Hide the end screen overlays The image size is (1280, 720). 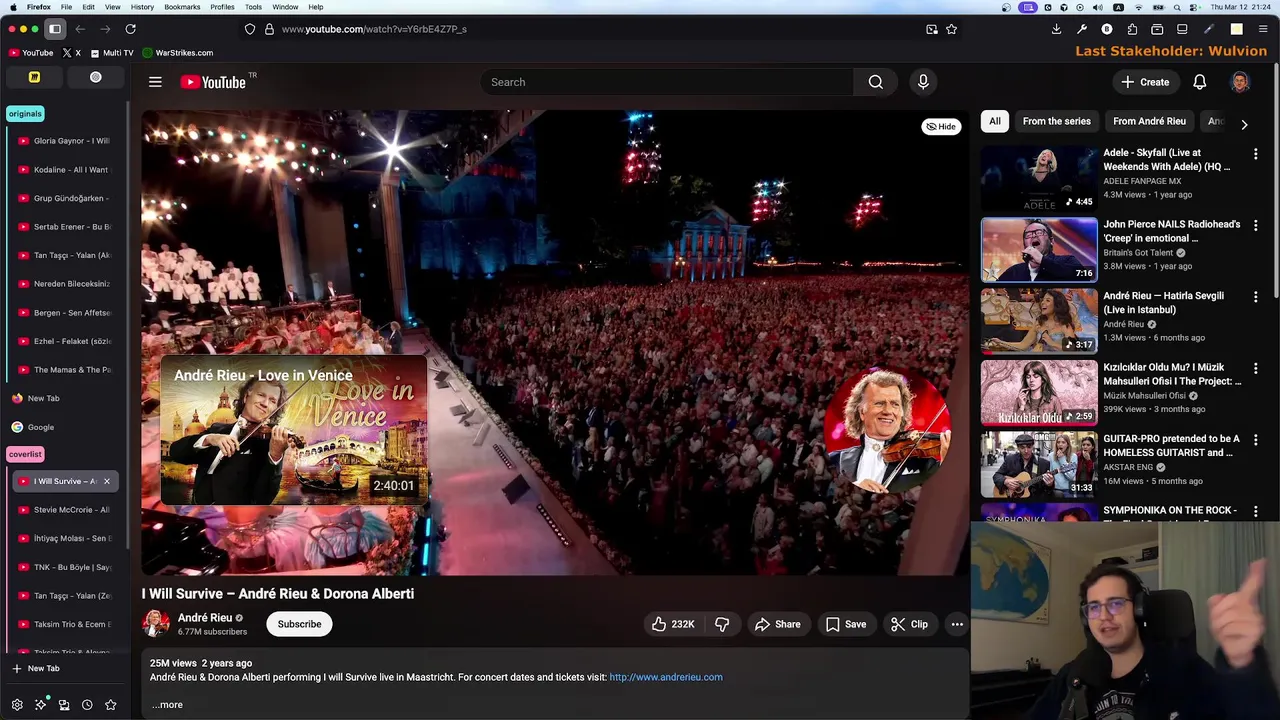click(941, 126)
